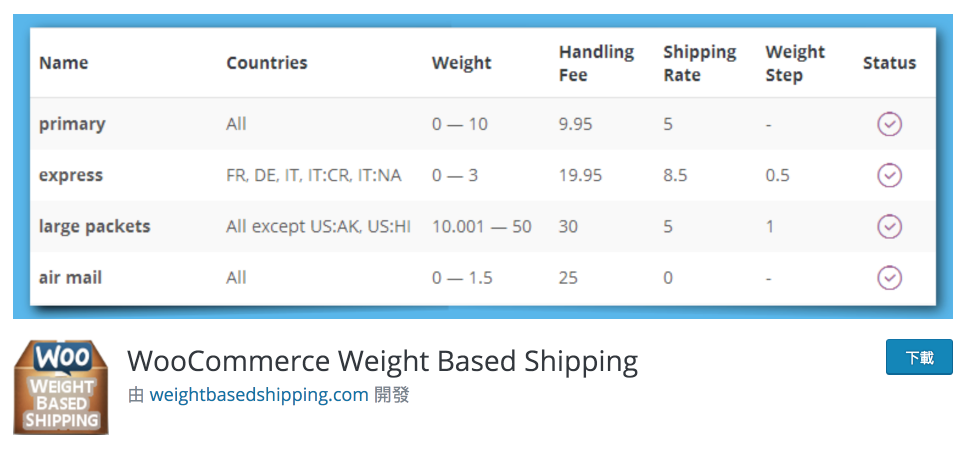Open the primary shipping rule
The image size is (962, 471).
click(72, 124)
